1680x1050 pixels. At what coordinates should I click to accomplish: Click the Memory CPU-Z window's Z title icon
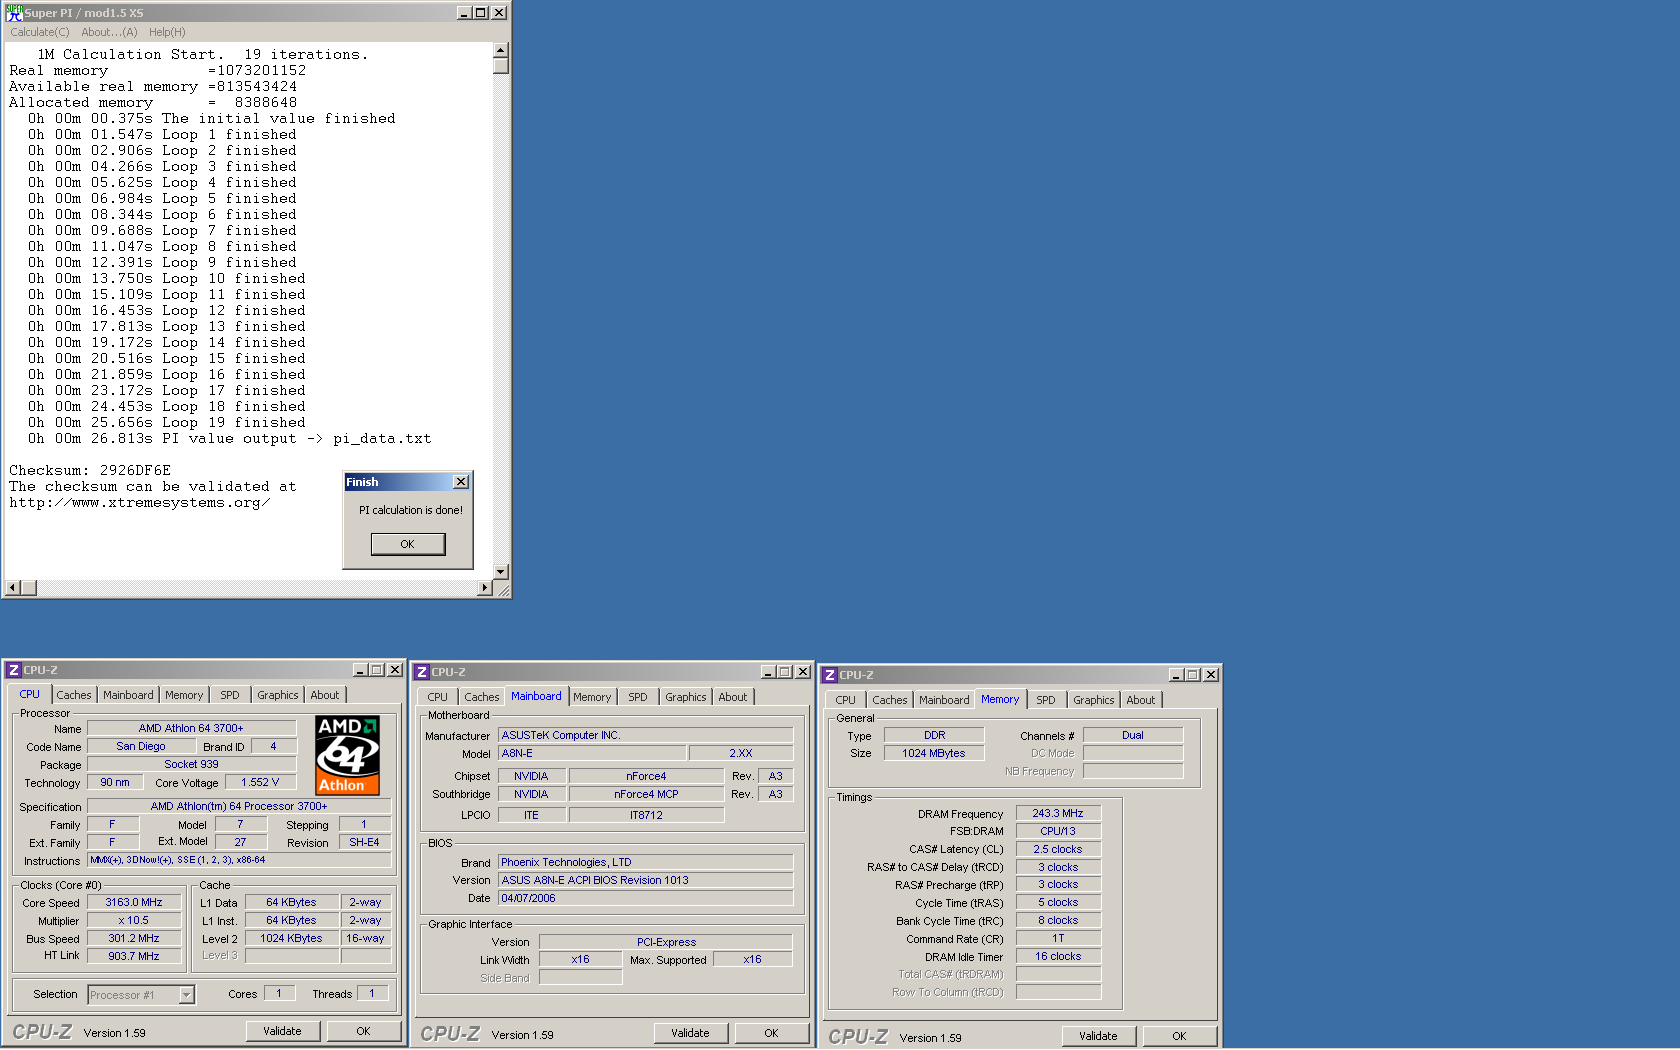pyautogui.click(x=830, y=675)
